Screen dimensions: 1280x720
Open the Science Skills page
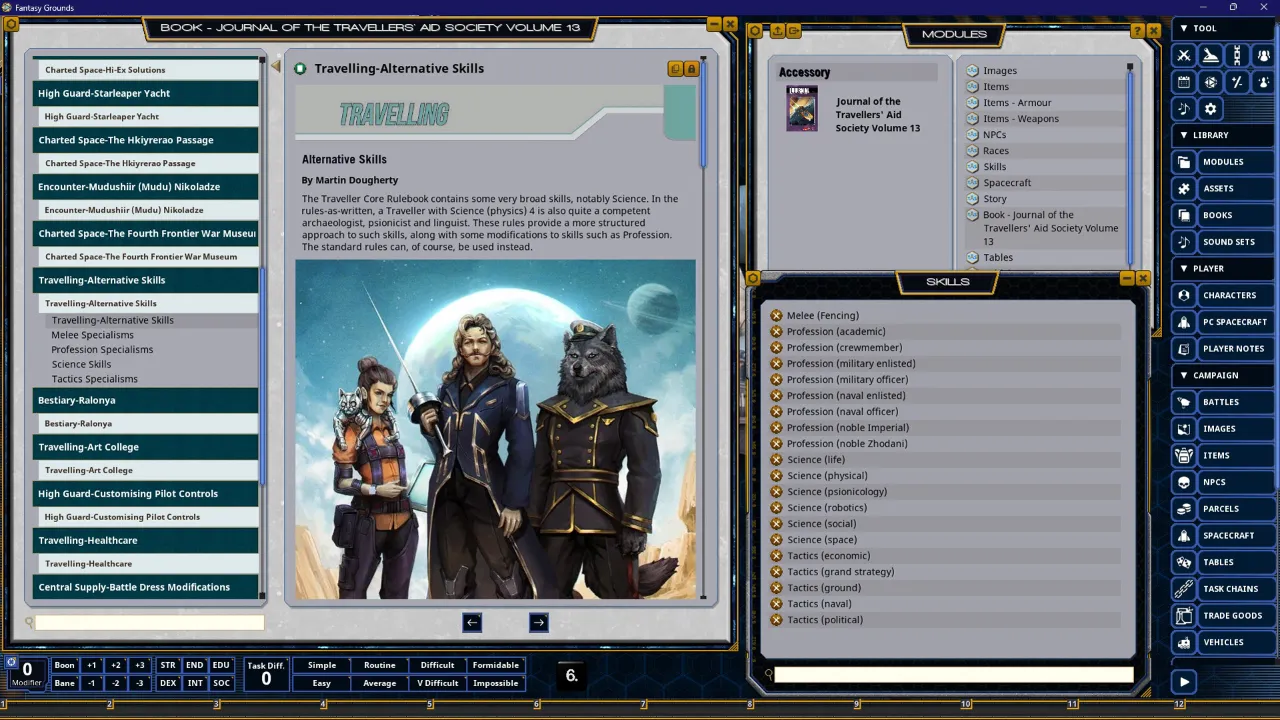(x=81, y=364)
